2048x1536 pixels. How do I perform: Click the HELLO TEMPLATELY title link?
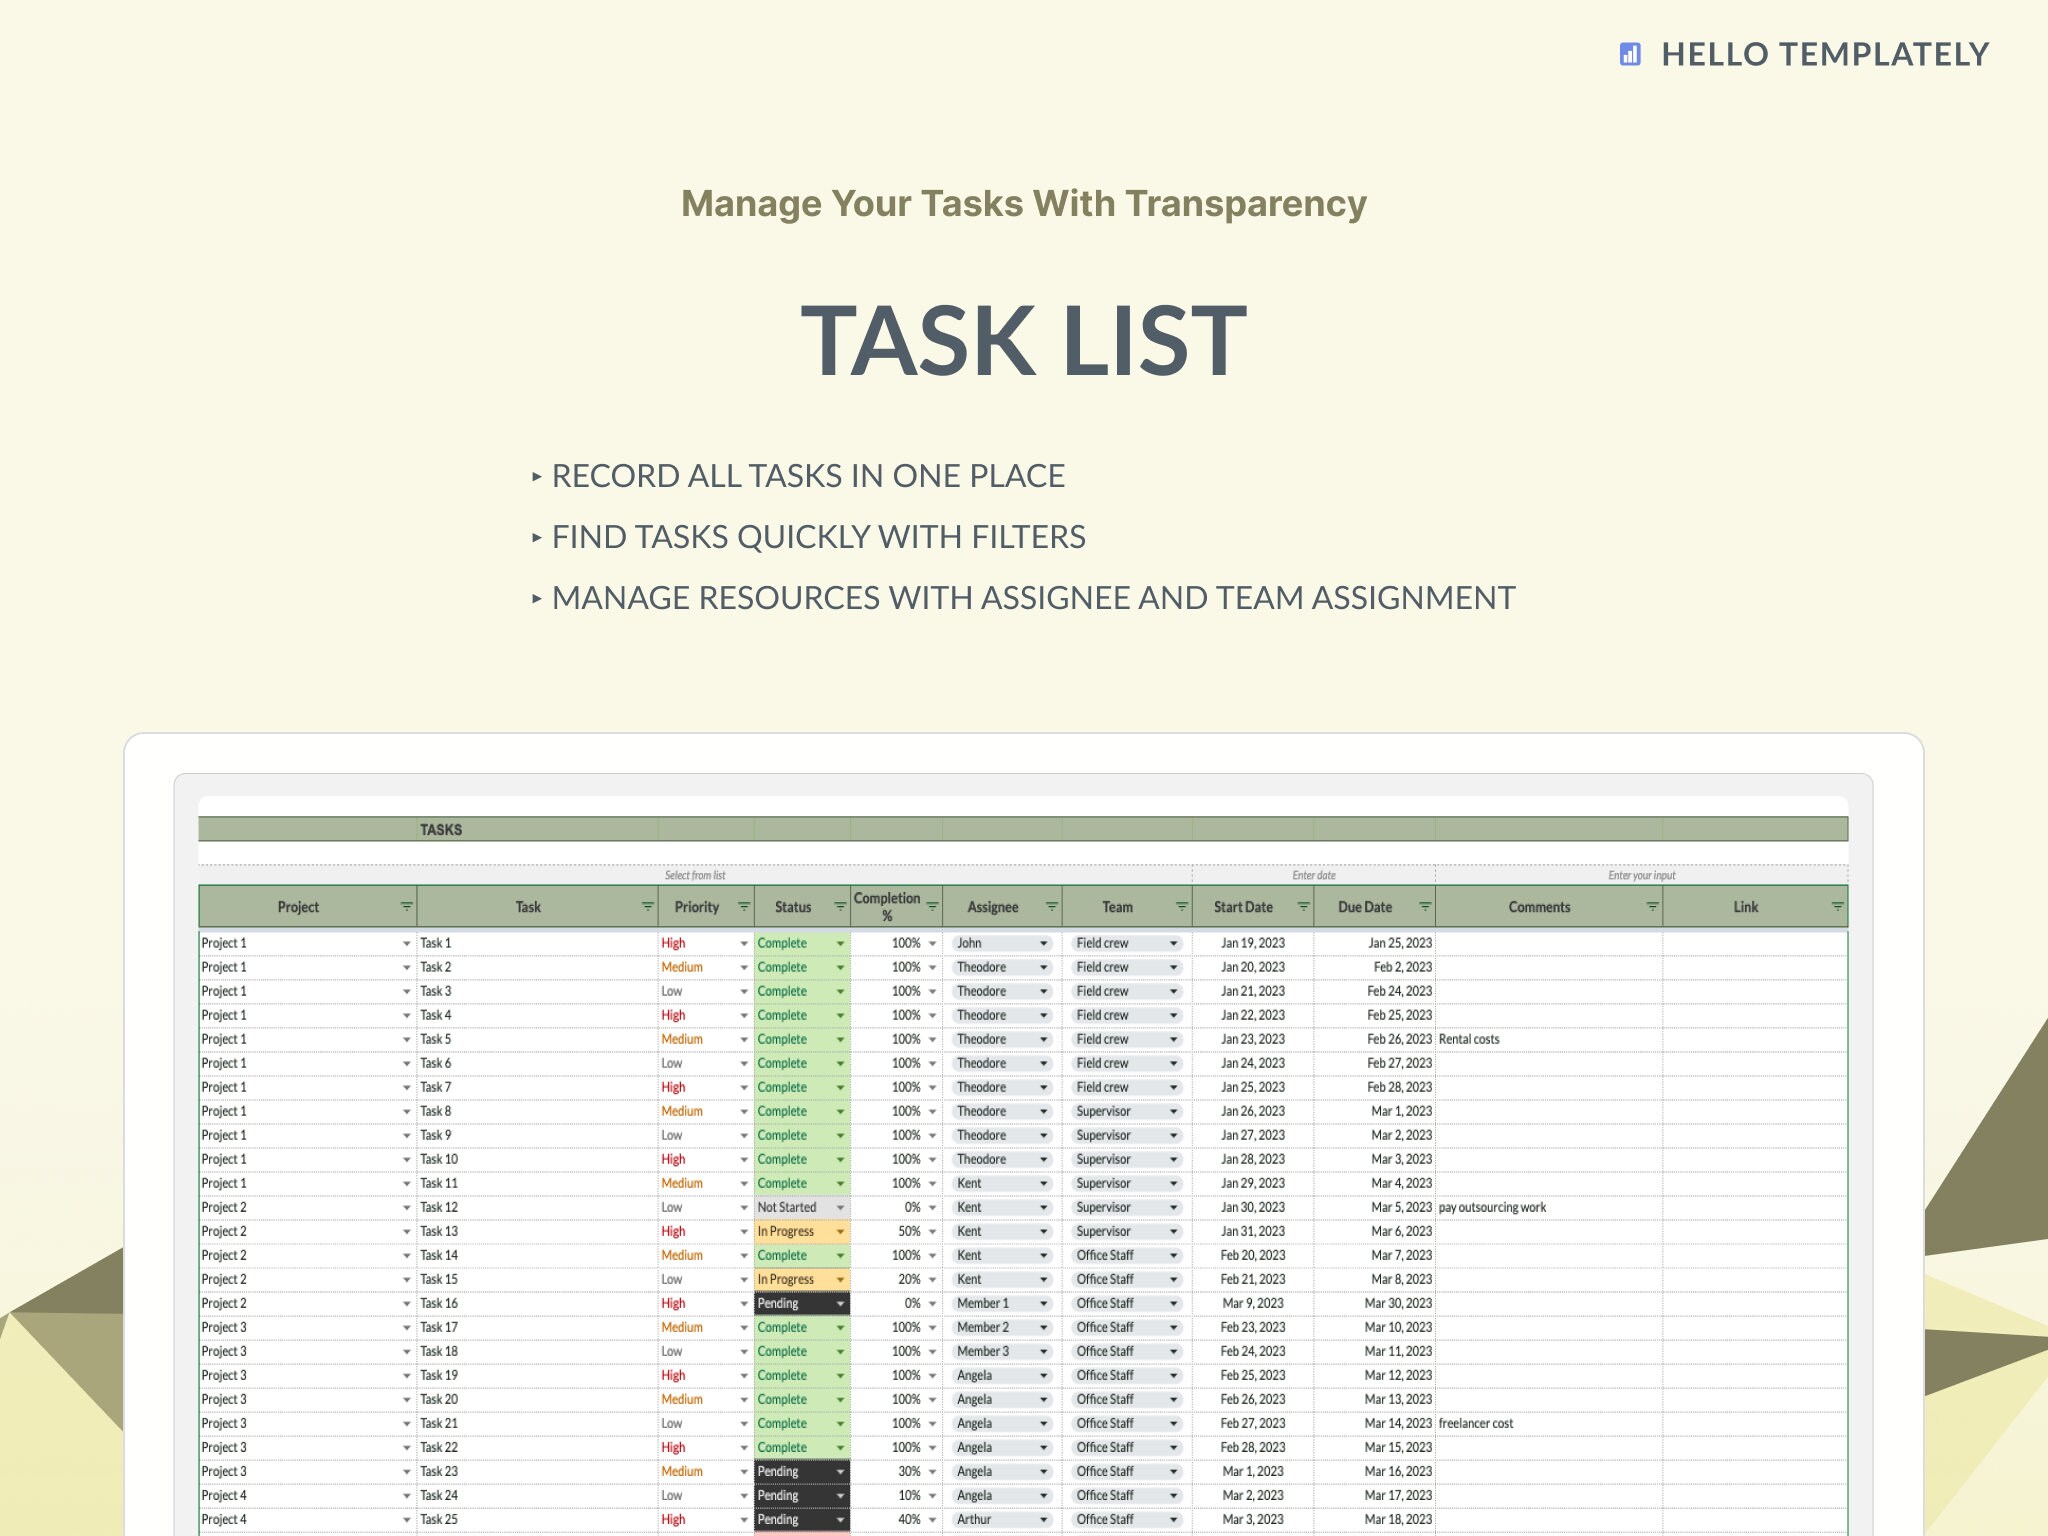(x=1823, y=55)
